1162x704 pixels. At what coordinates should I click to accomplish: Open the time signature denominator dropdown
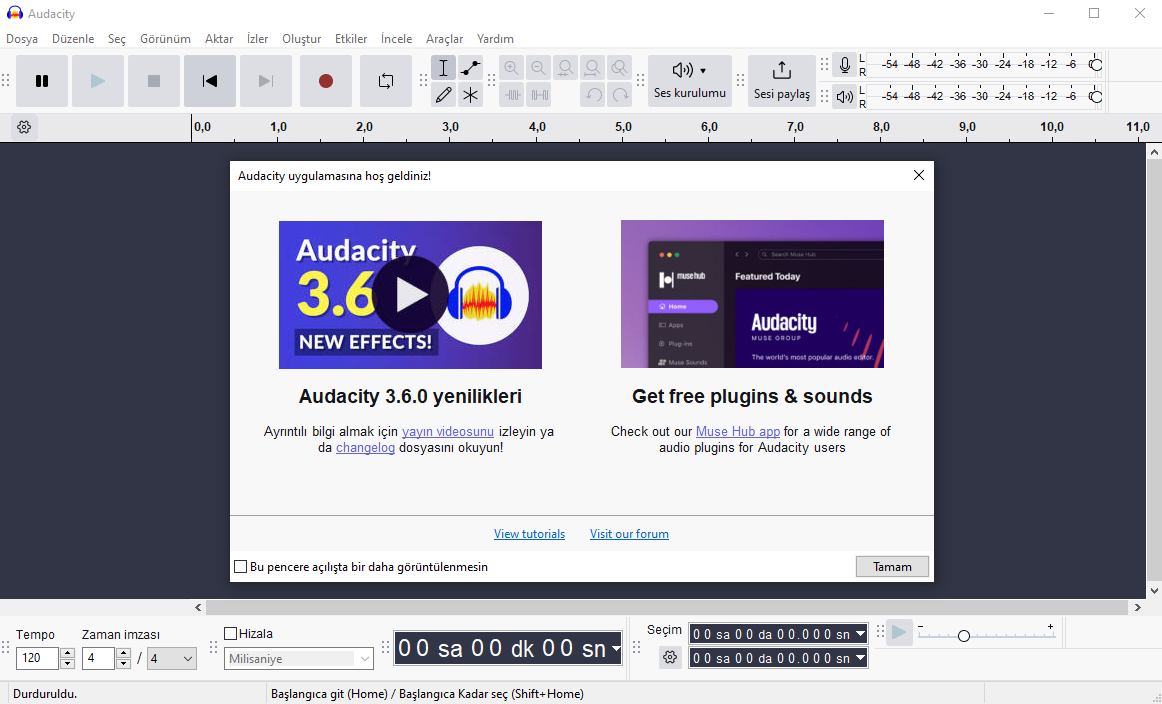coord(172,658)
